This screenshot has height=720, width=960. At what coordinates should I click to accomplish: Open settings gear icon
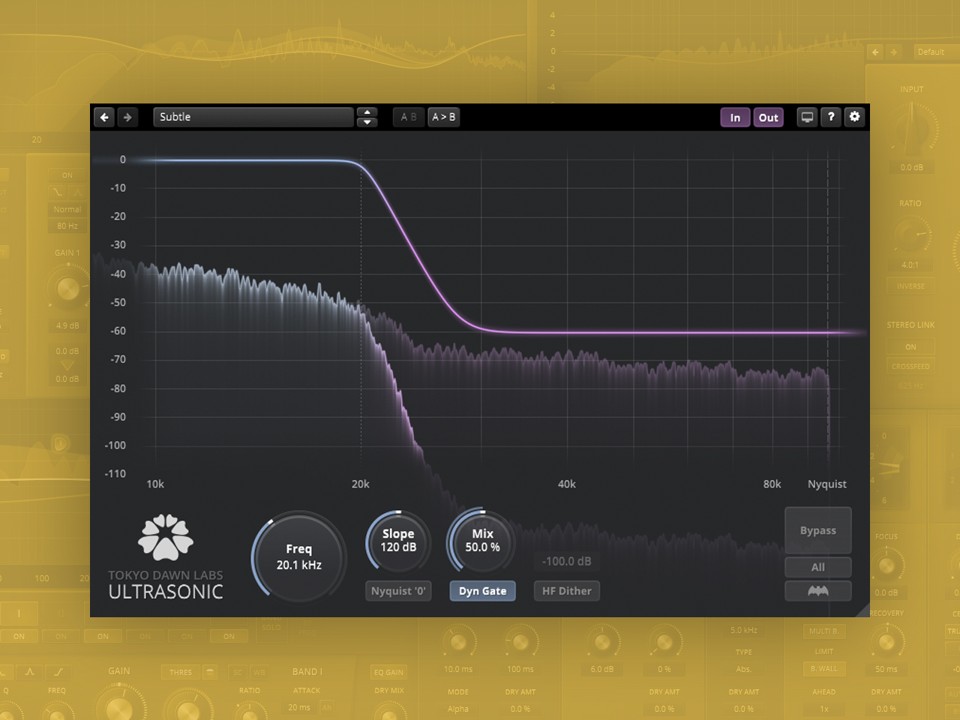point(854,117)
